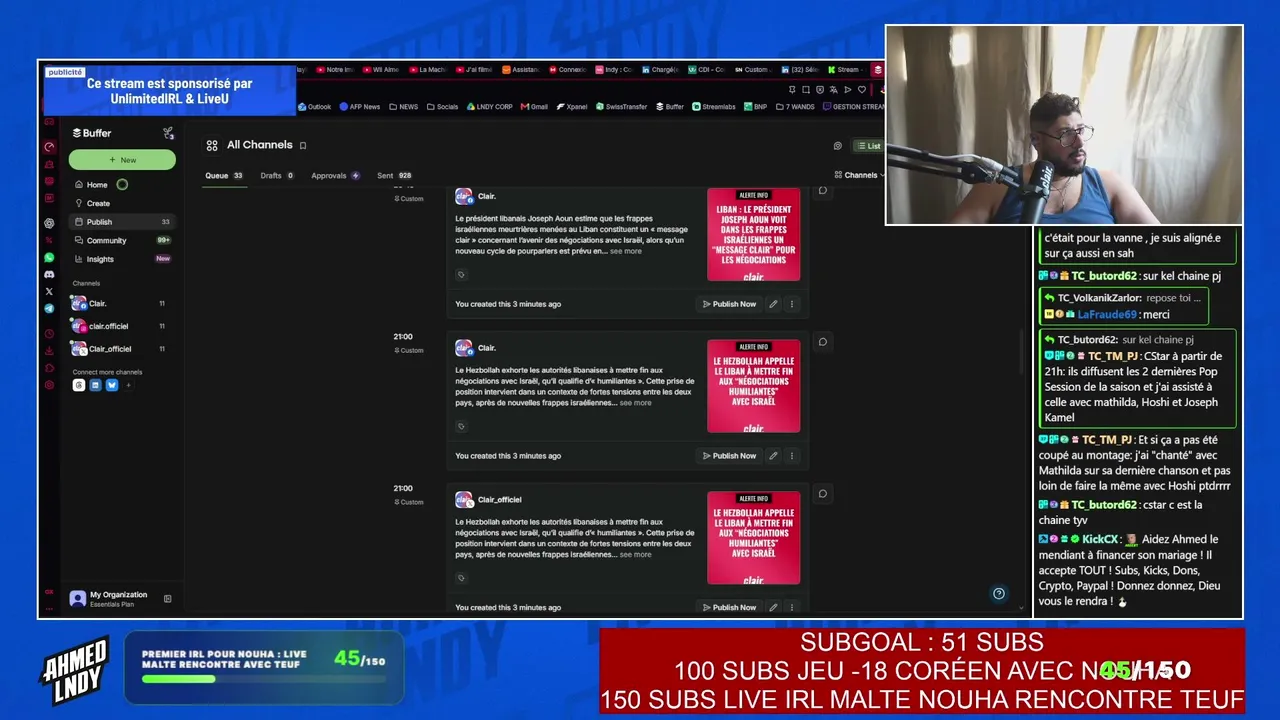Add a tag to the Clair. Hezbollah post
Image resolution: width=1280 pixels, height=720 pixels.
pyautogui.click(x=461, y=427)
